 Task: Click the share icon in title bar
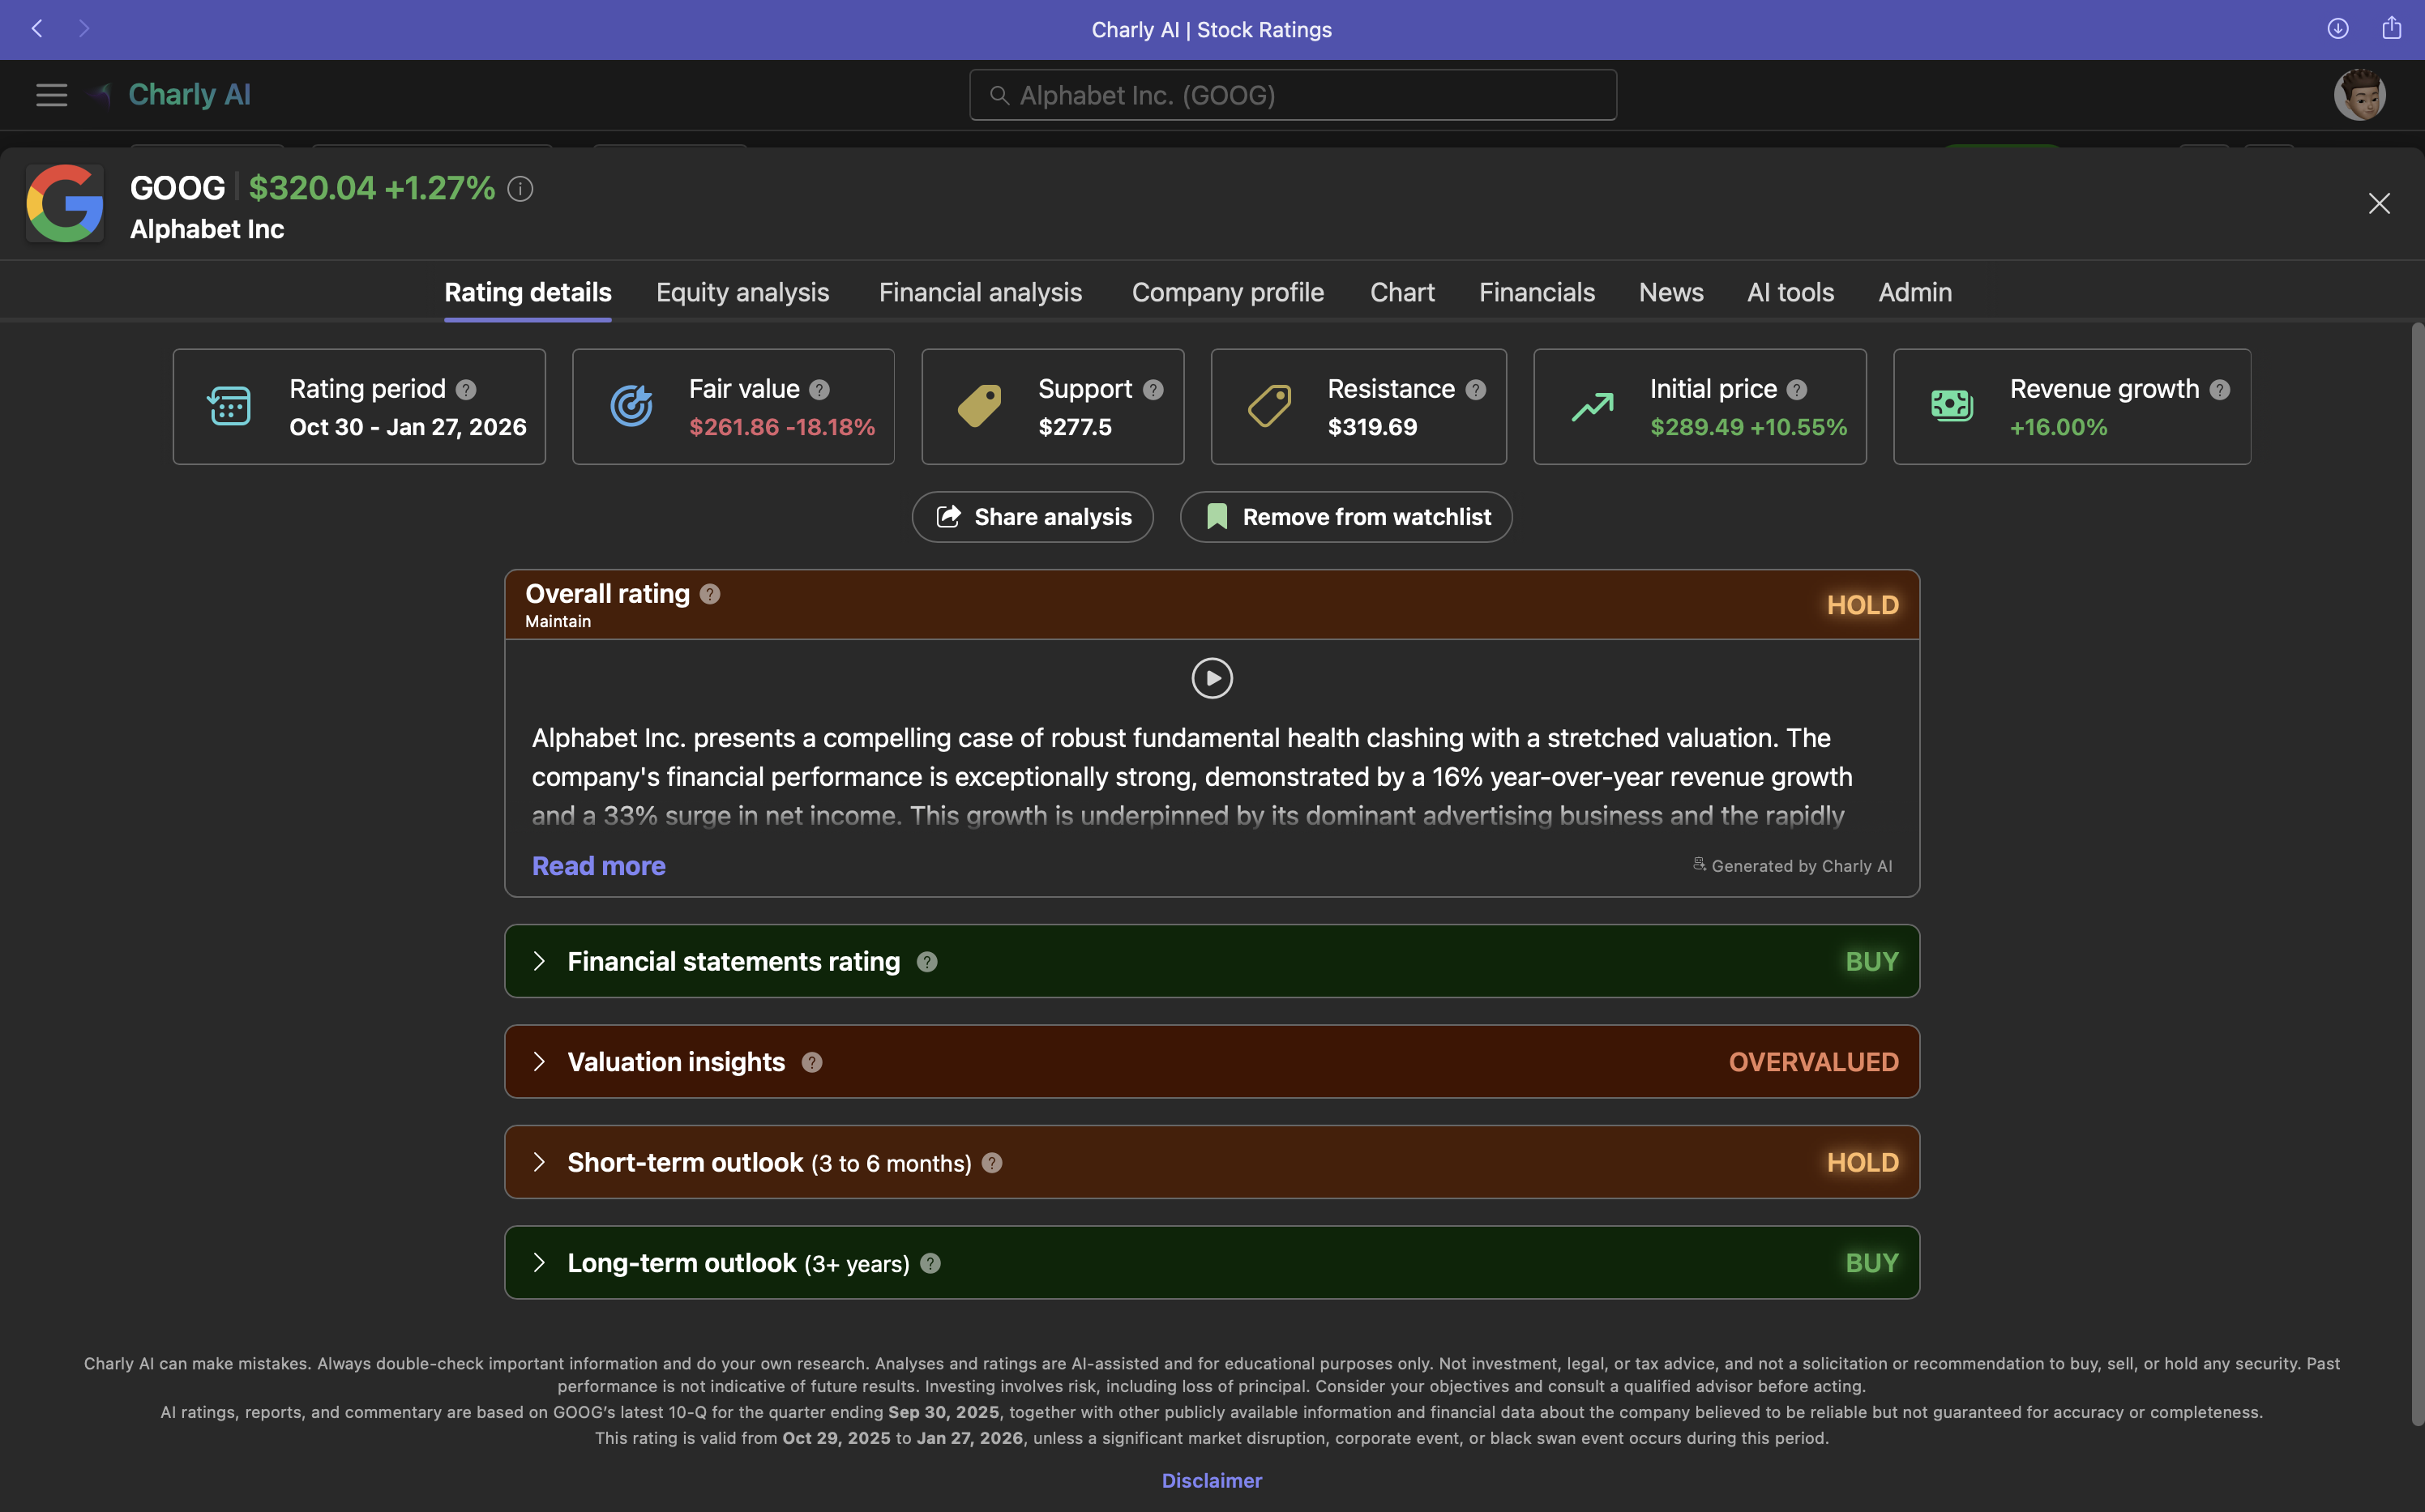[x=2391, y=29]
